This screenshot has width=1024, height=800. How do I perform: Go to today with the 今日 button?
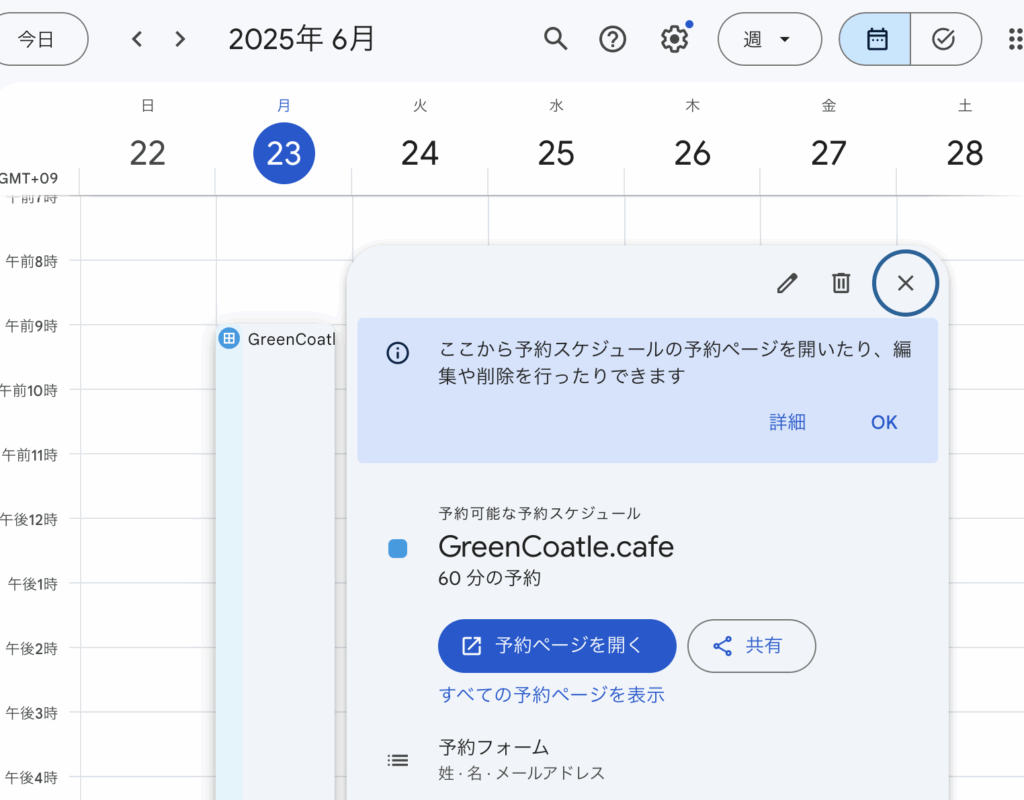pos(39,39)
